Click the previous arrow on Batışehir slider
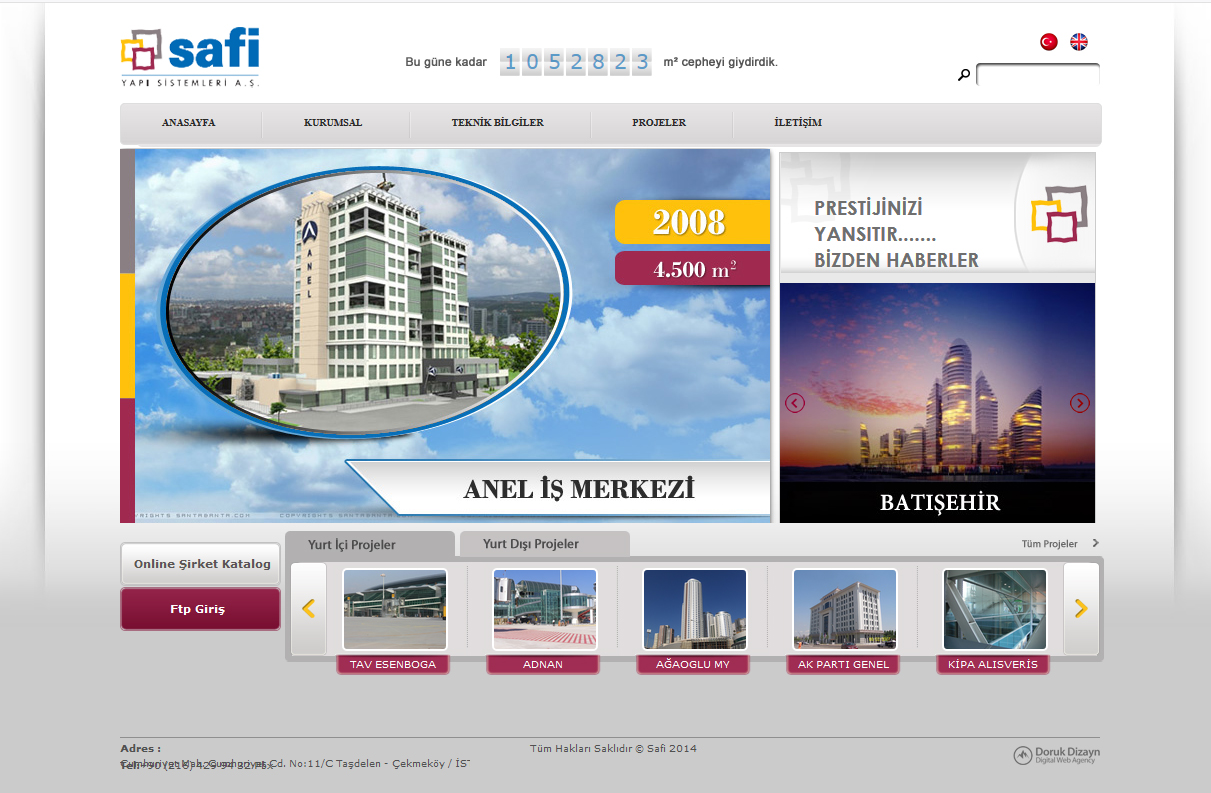The height and width of the screenshot is (793, 1211). [795, 403]
